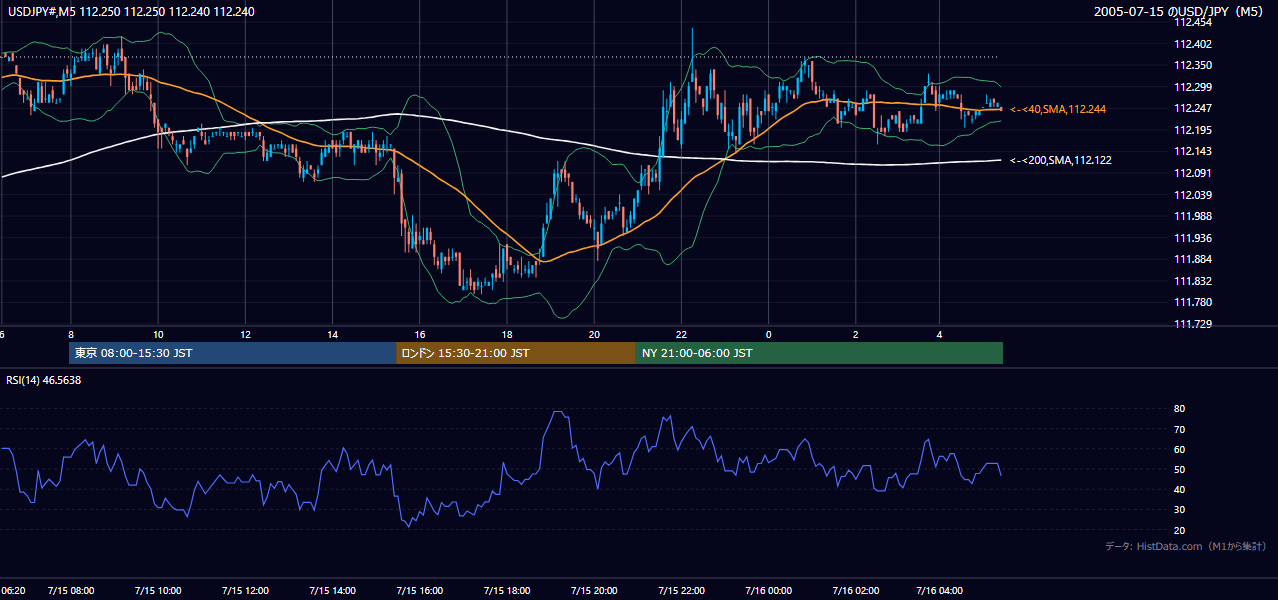
Task: Click the RSI(14) 46.5638 indicator label
Action: coord(43,380)
